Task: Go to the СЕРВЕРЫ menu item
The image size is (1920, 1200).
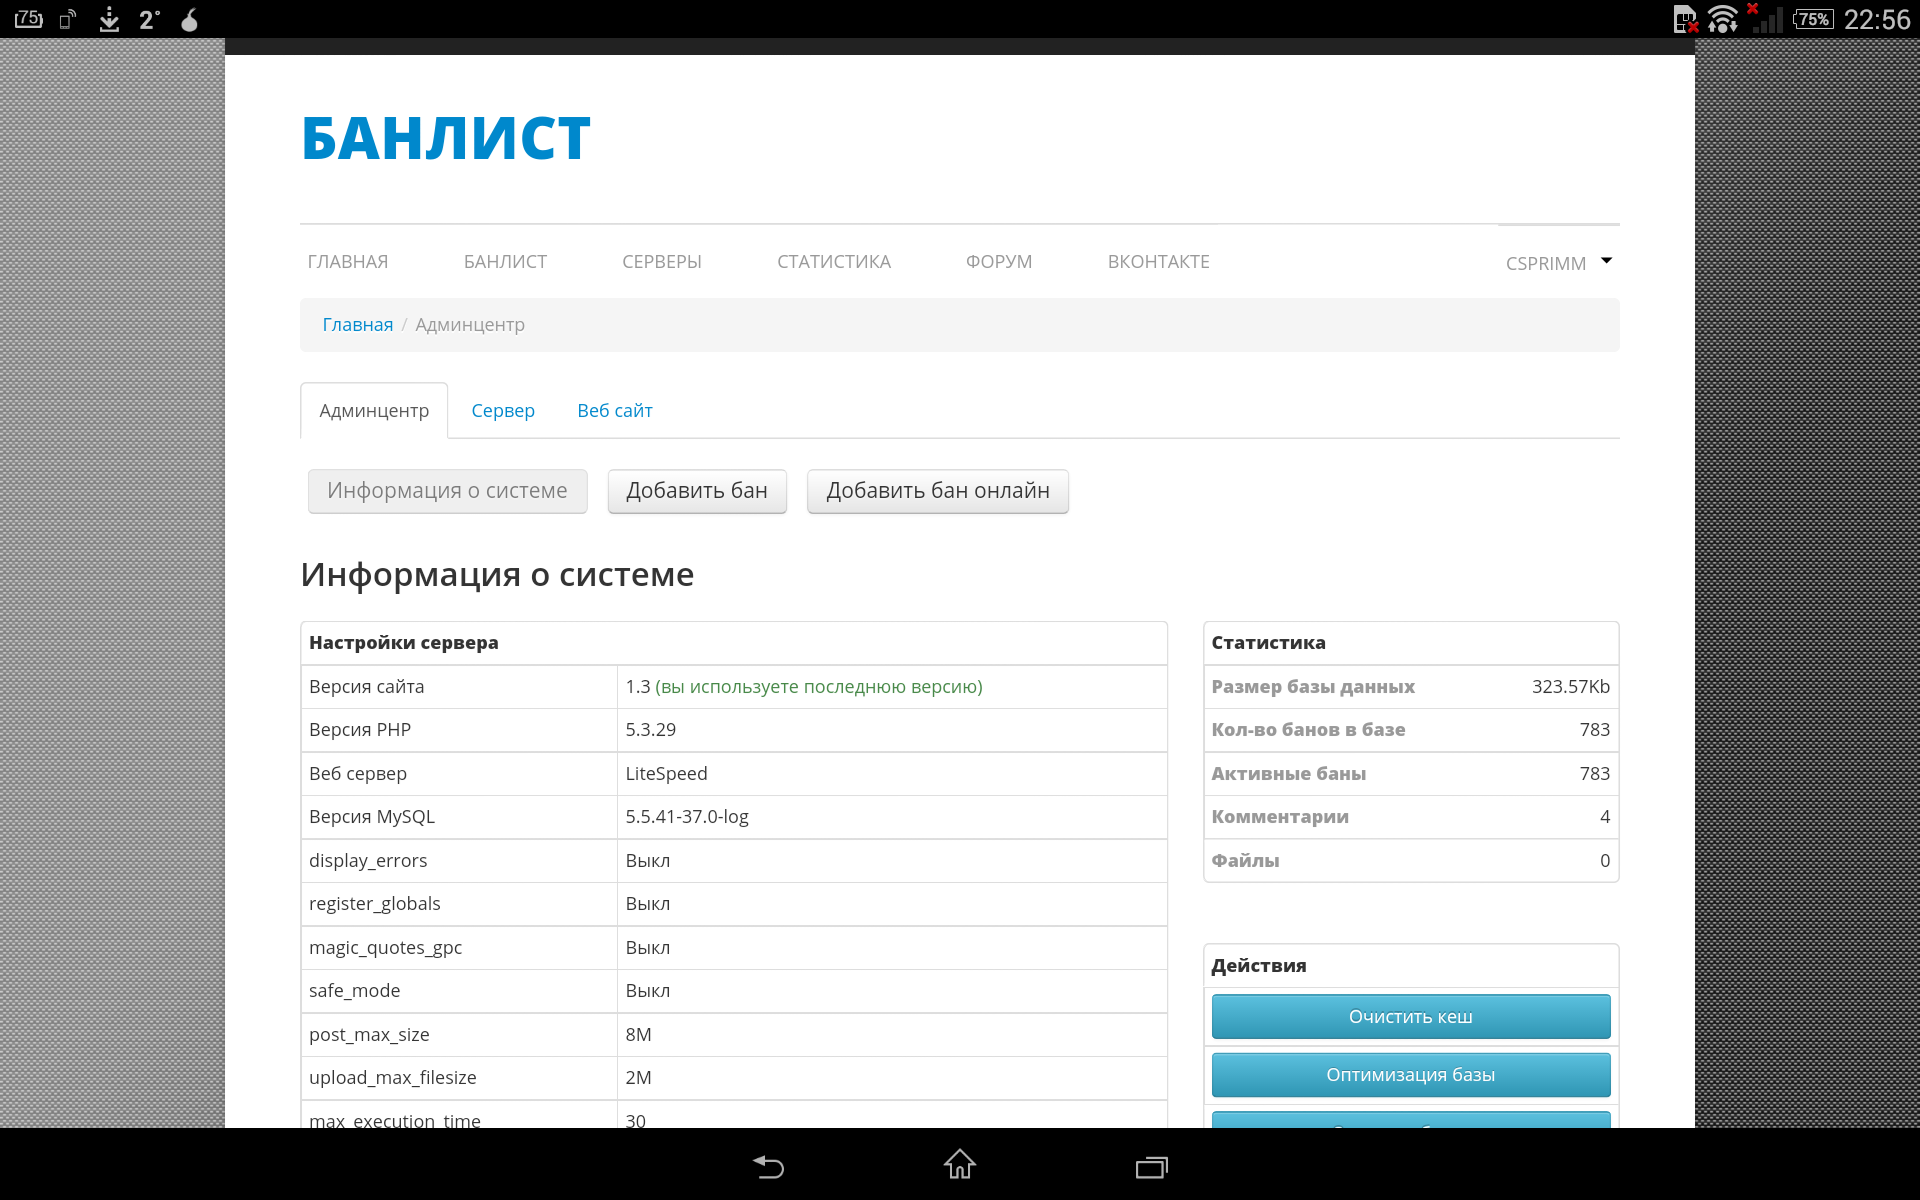Action: click(662, 262)
